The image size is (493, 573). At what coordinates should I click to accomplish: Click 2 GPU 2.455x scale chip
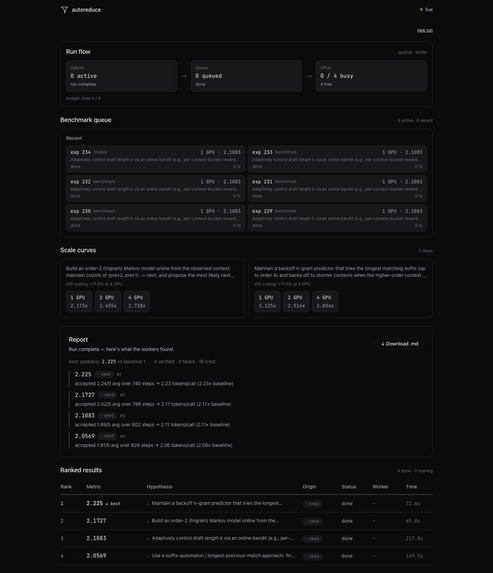click(108, 301)
